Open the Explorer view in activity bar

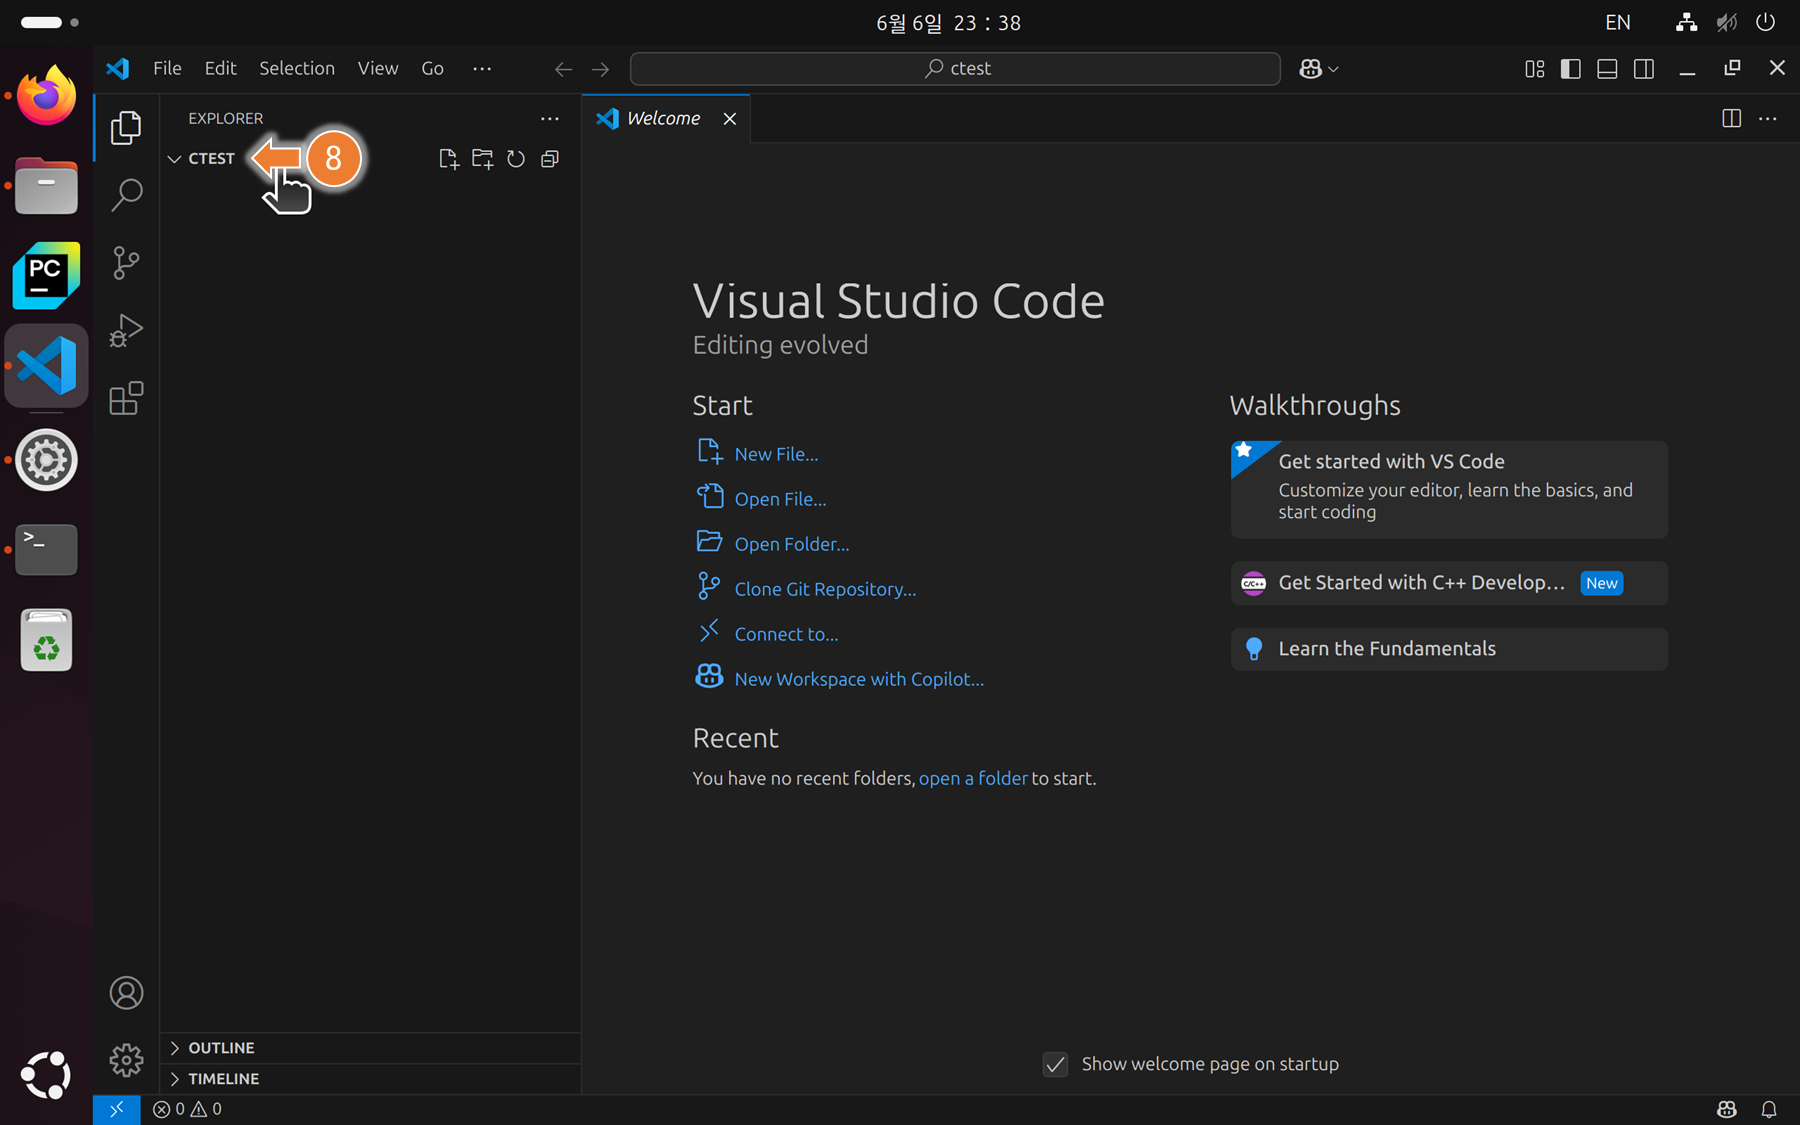[126, 127]
